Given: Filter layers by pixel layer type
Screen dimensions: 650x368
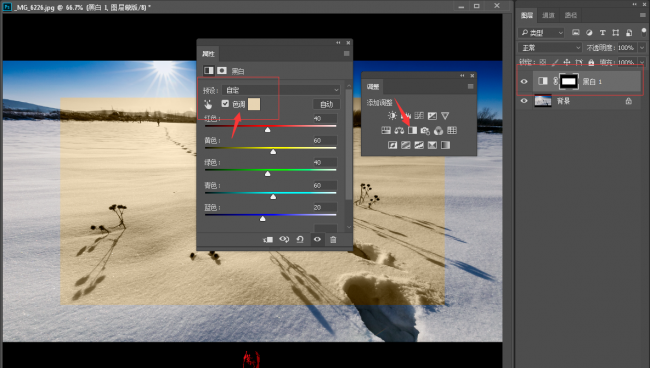Looking at the screenshot, I should coord(575,32).
